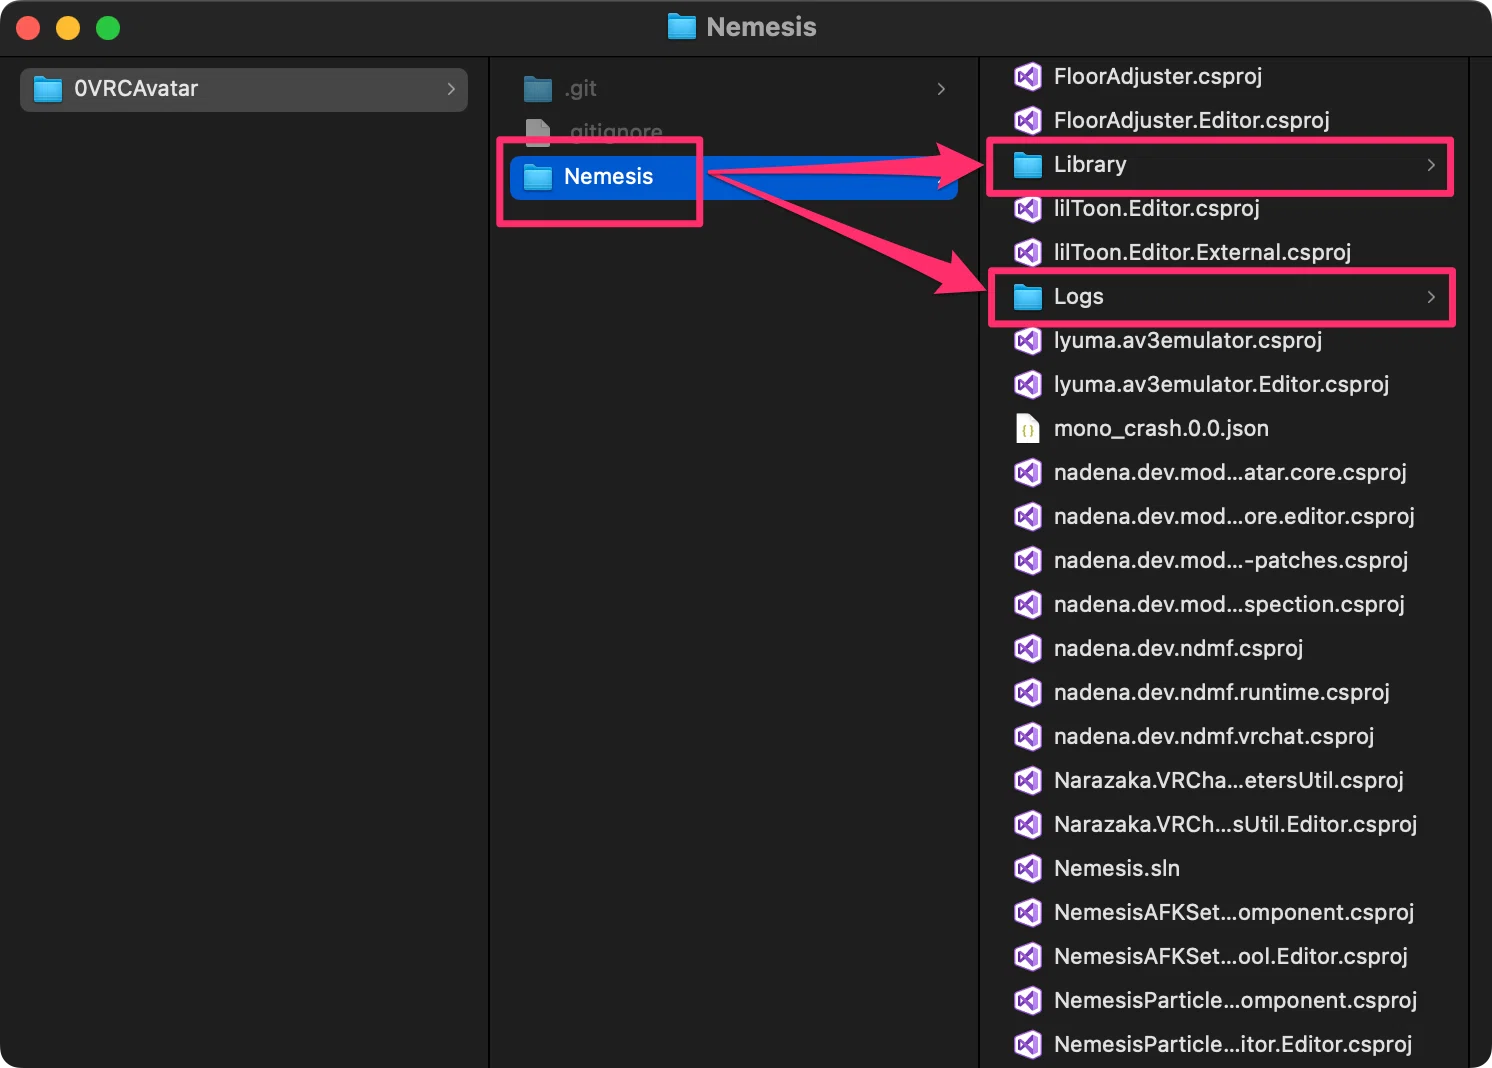Select the file named NemesisAFKSet...ool.Editor.csproj
The image size is (1492, 1068).
(1231, 956)
